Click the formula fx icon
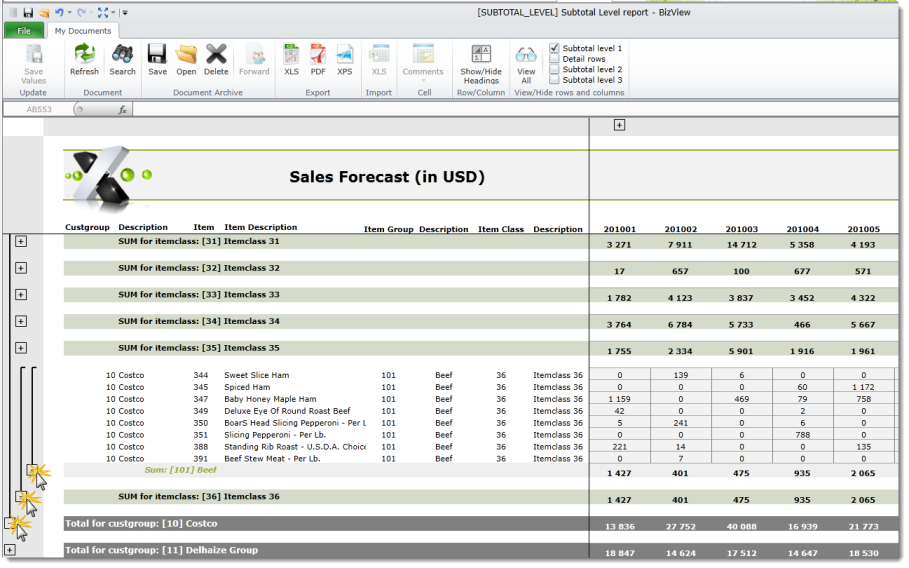This screenshot has height=568, width=909. tap(122, 110)
